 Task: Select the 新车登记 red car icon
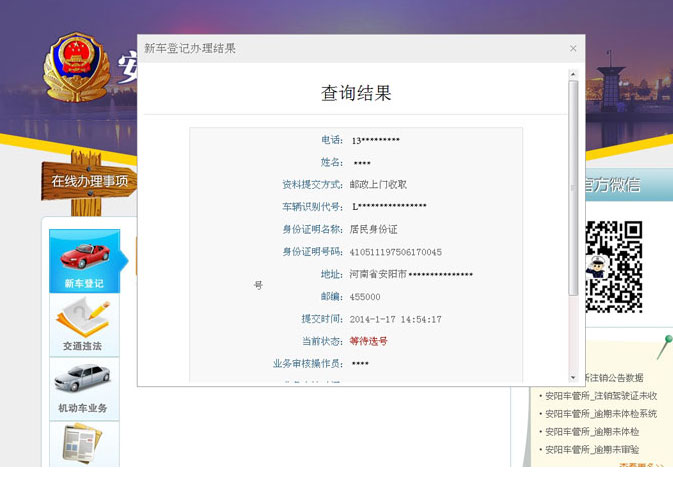click(x=85, y=261)
